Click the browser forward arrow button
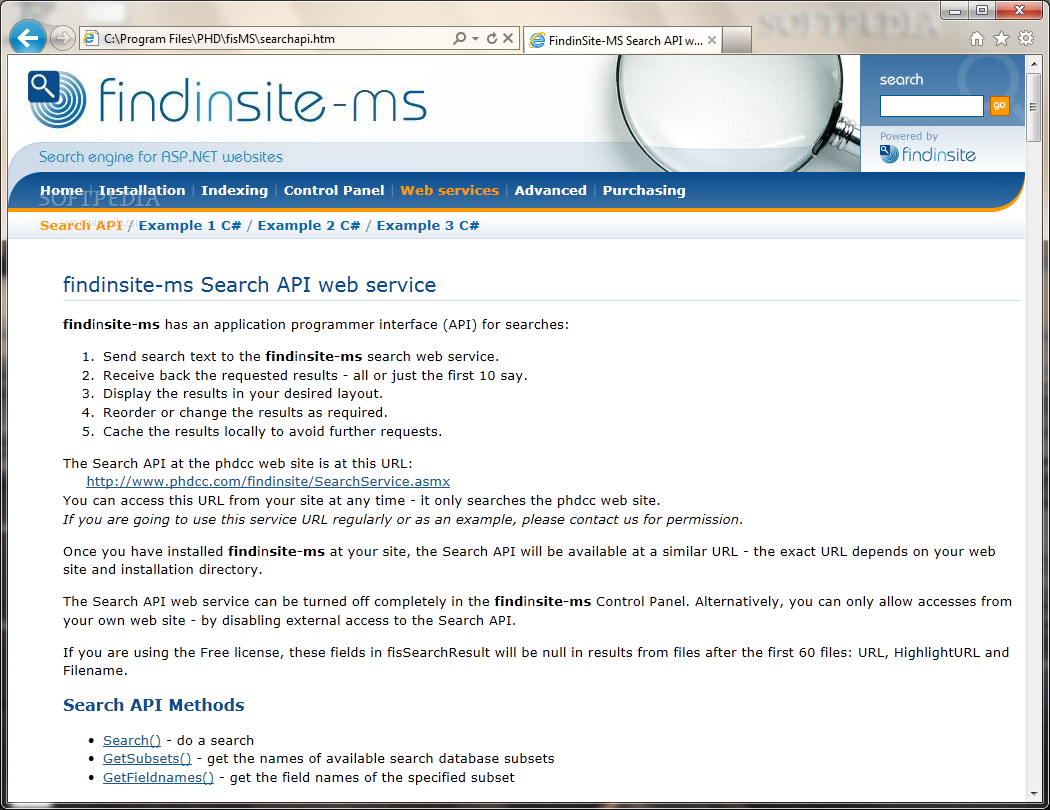1050x810 pixels. 62,39
